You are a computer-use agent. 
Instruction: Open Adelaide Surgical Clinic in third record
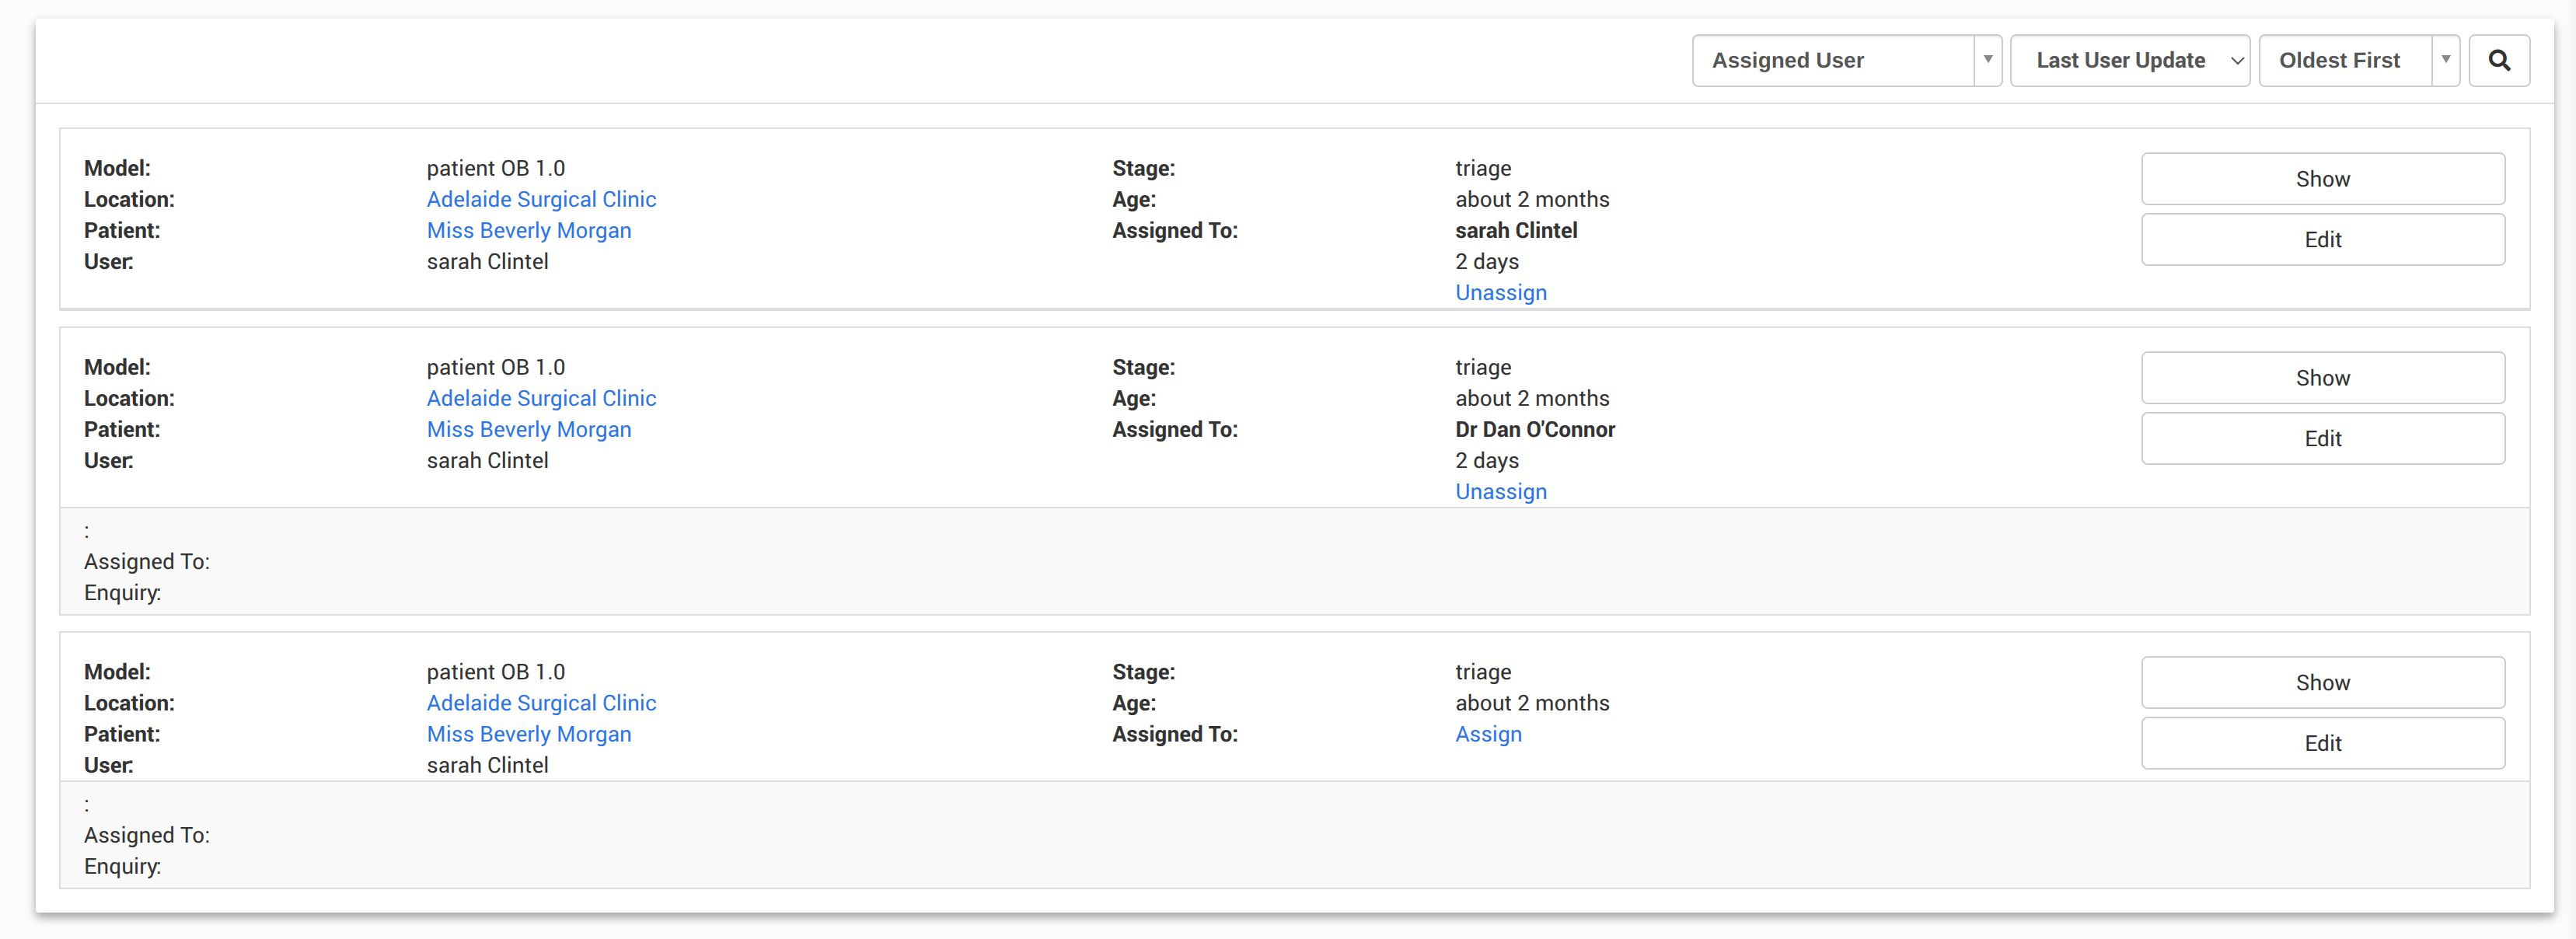[x=541, y=703]
